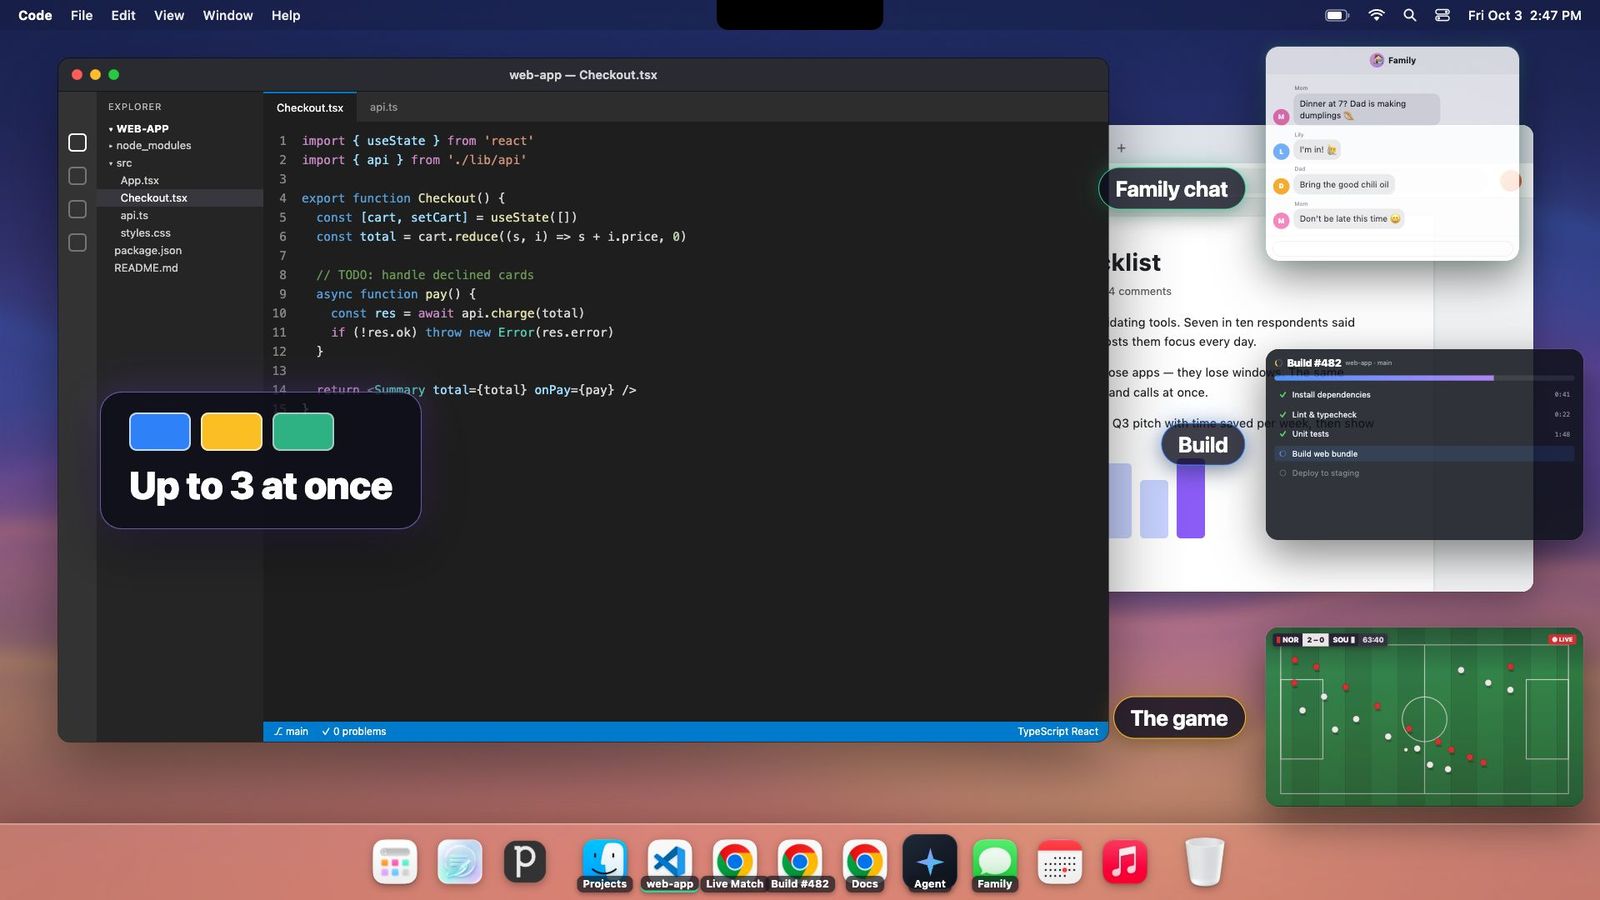Screen dimensions: 1600x900
Task: Open the Trash in the dock
Action: (1205, 862)
